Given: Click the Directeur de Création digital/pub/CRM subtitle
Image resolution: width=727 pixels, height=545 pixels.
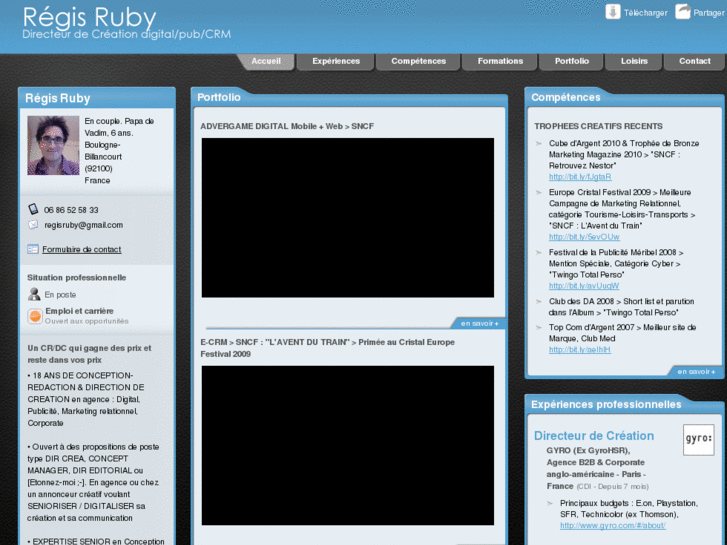Looking at the screenshot, I should (127, 34).
